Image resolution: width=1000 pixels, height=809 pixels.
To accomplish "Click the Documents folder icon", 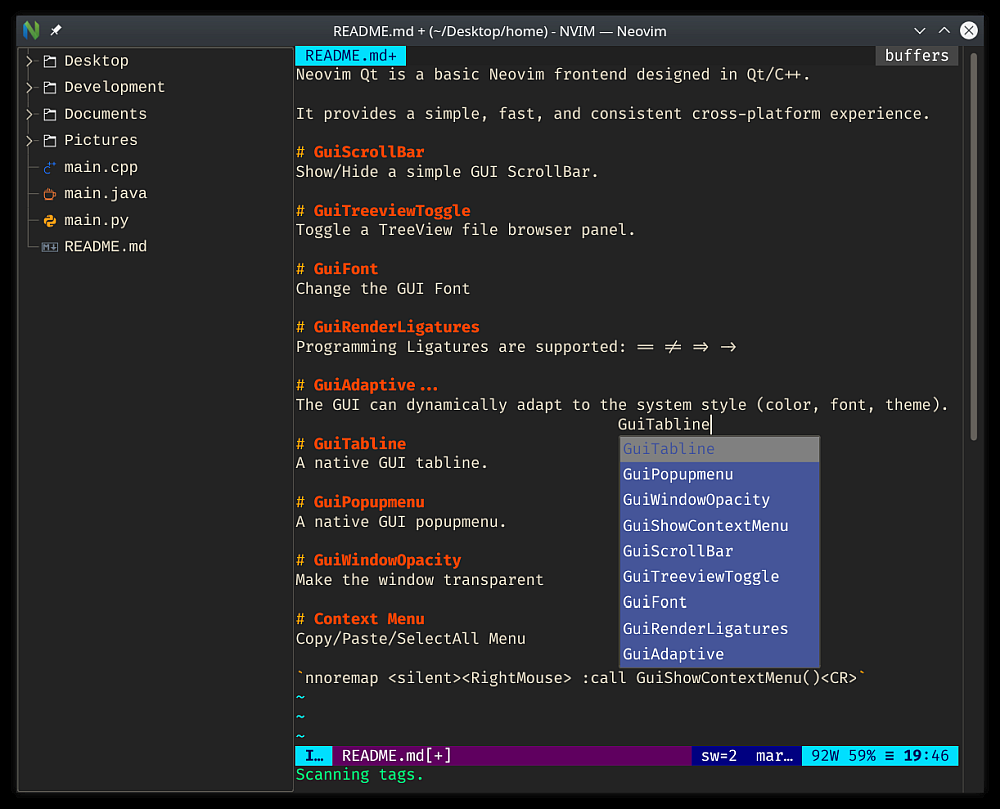I will (50, 114).
